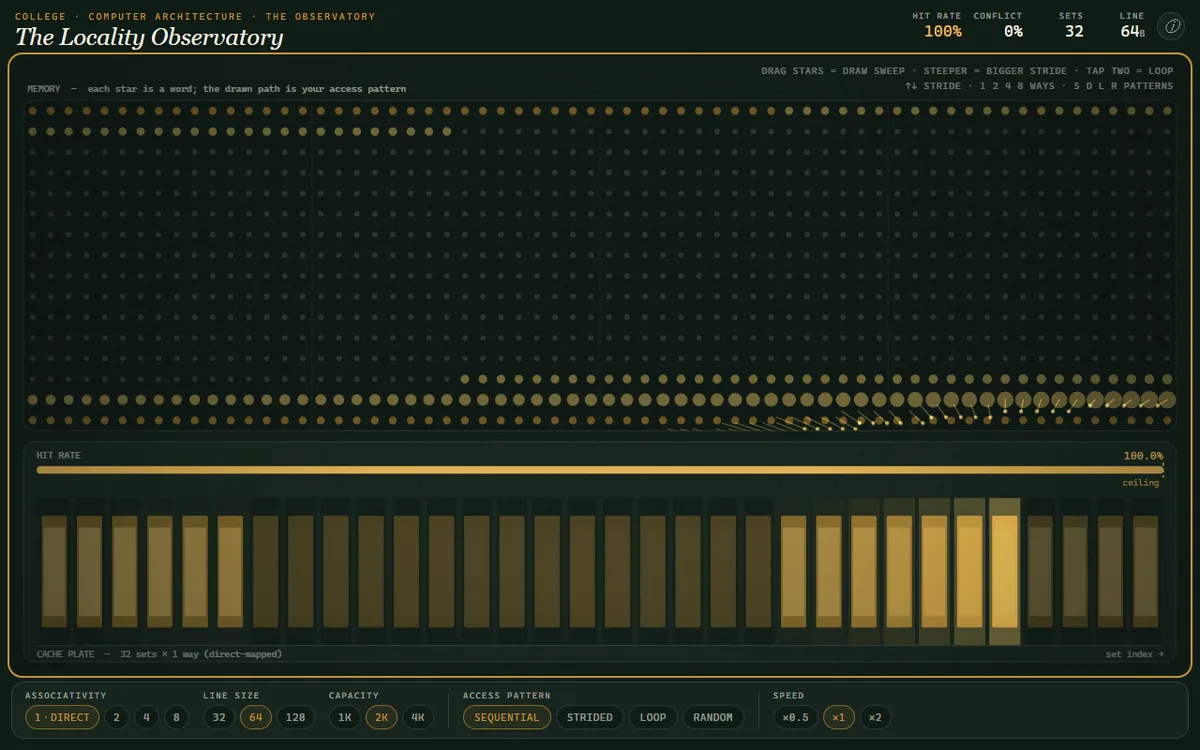Viewport: 1200px width, 750px height.
Task: Choose RANDOM access pattern
Action: click(x=713, y=717)
